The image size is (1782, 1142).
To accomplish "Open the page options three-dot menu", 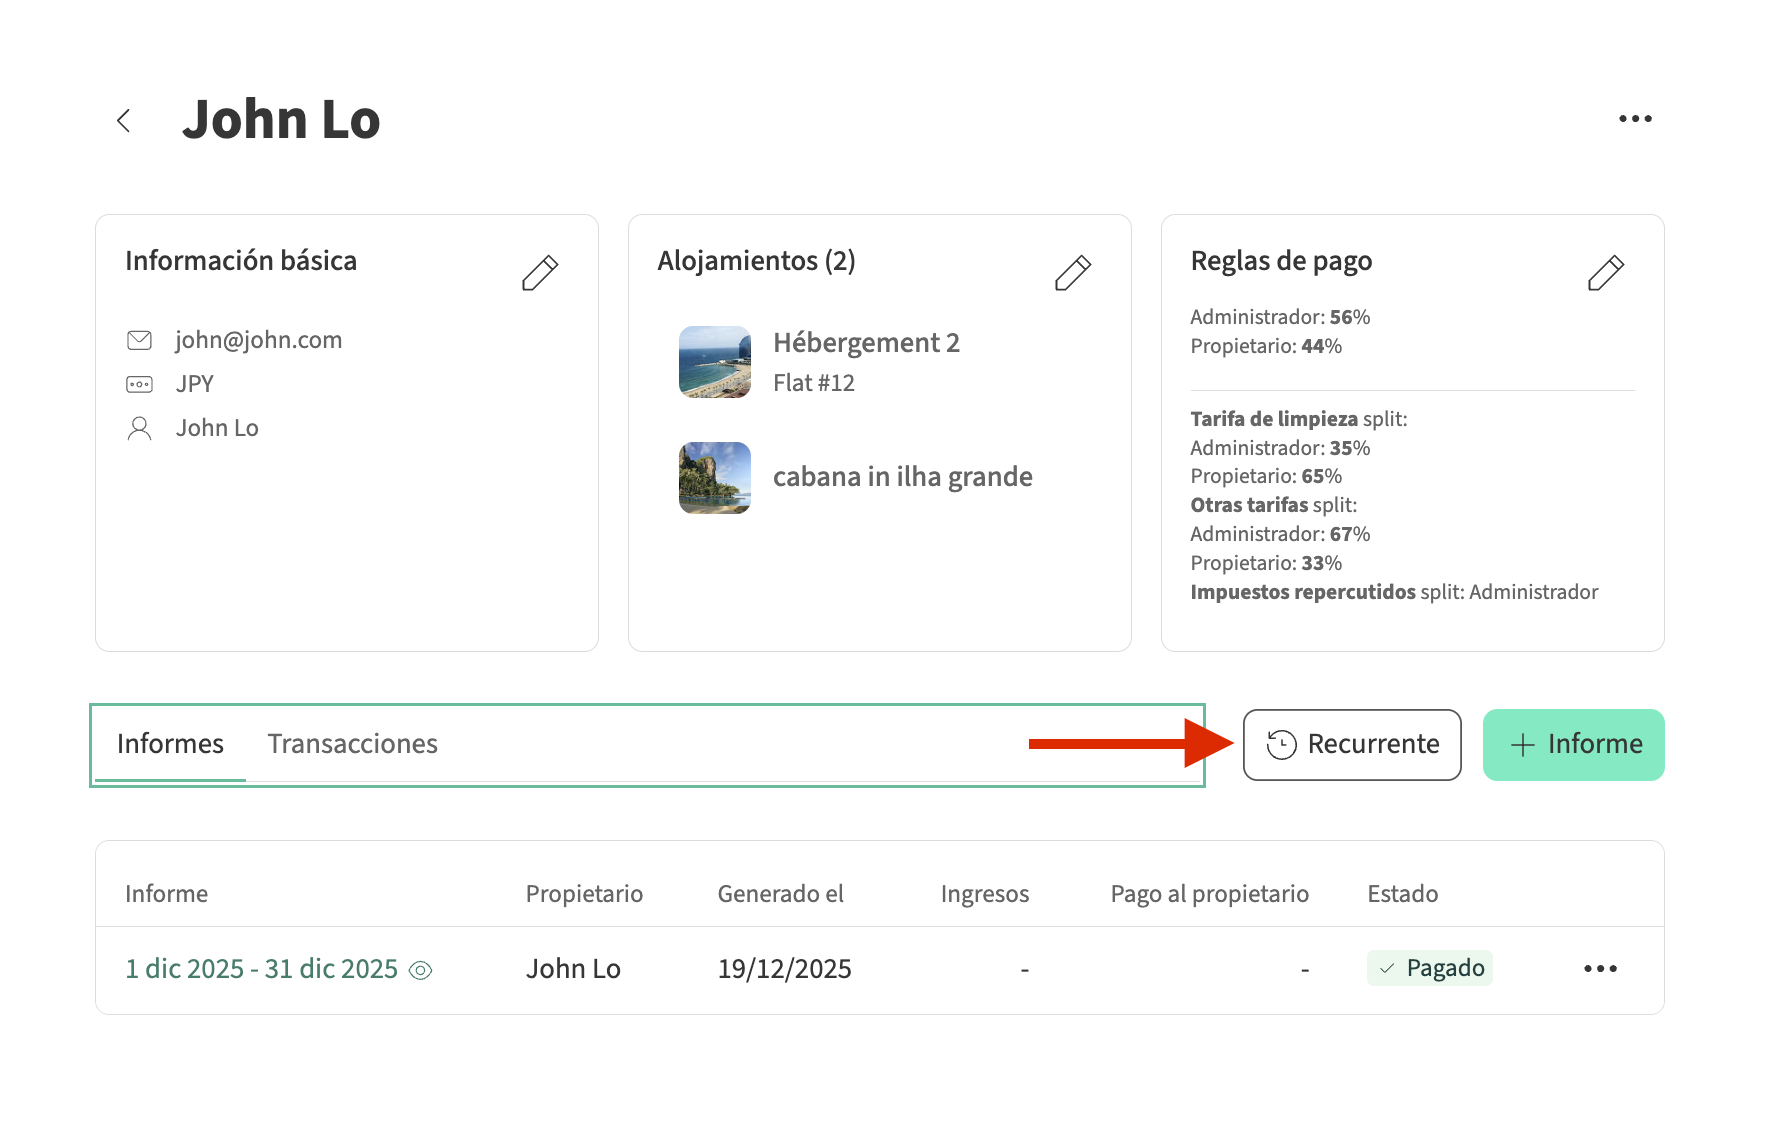I will (1635, 119).
